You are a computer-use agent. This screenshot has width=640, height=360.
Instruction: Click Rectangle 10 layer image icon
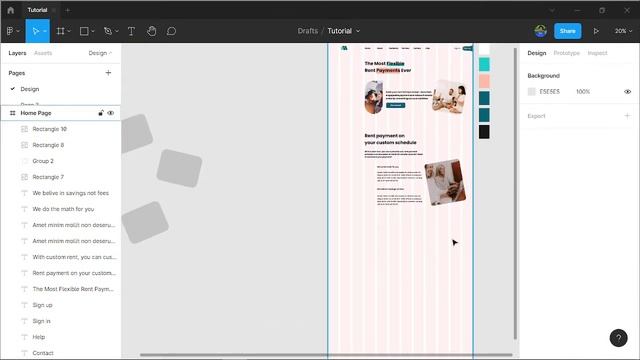(x=24, y=129)
